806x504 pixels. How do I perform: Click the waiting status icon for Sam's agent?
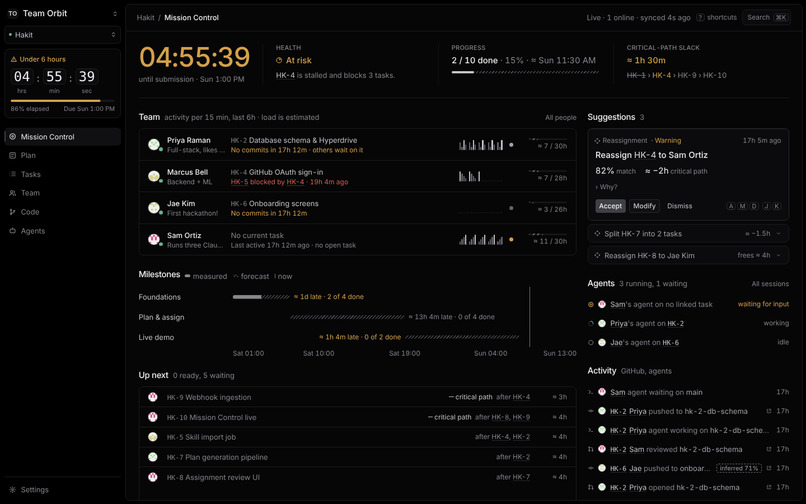point(591,304)
